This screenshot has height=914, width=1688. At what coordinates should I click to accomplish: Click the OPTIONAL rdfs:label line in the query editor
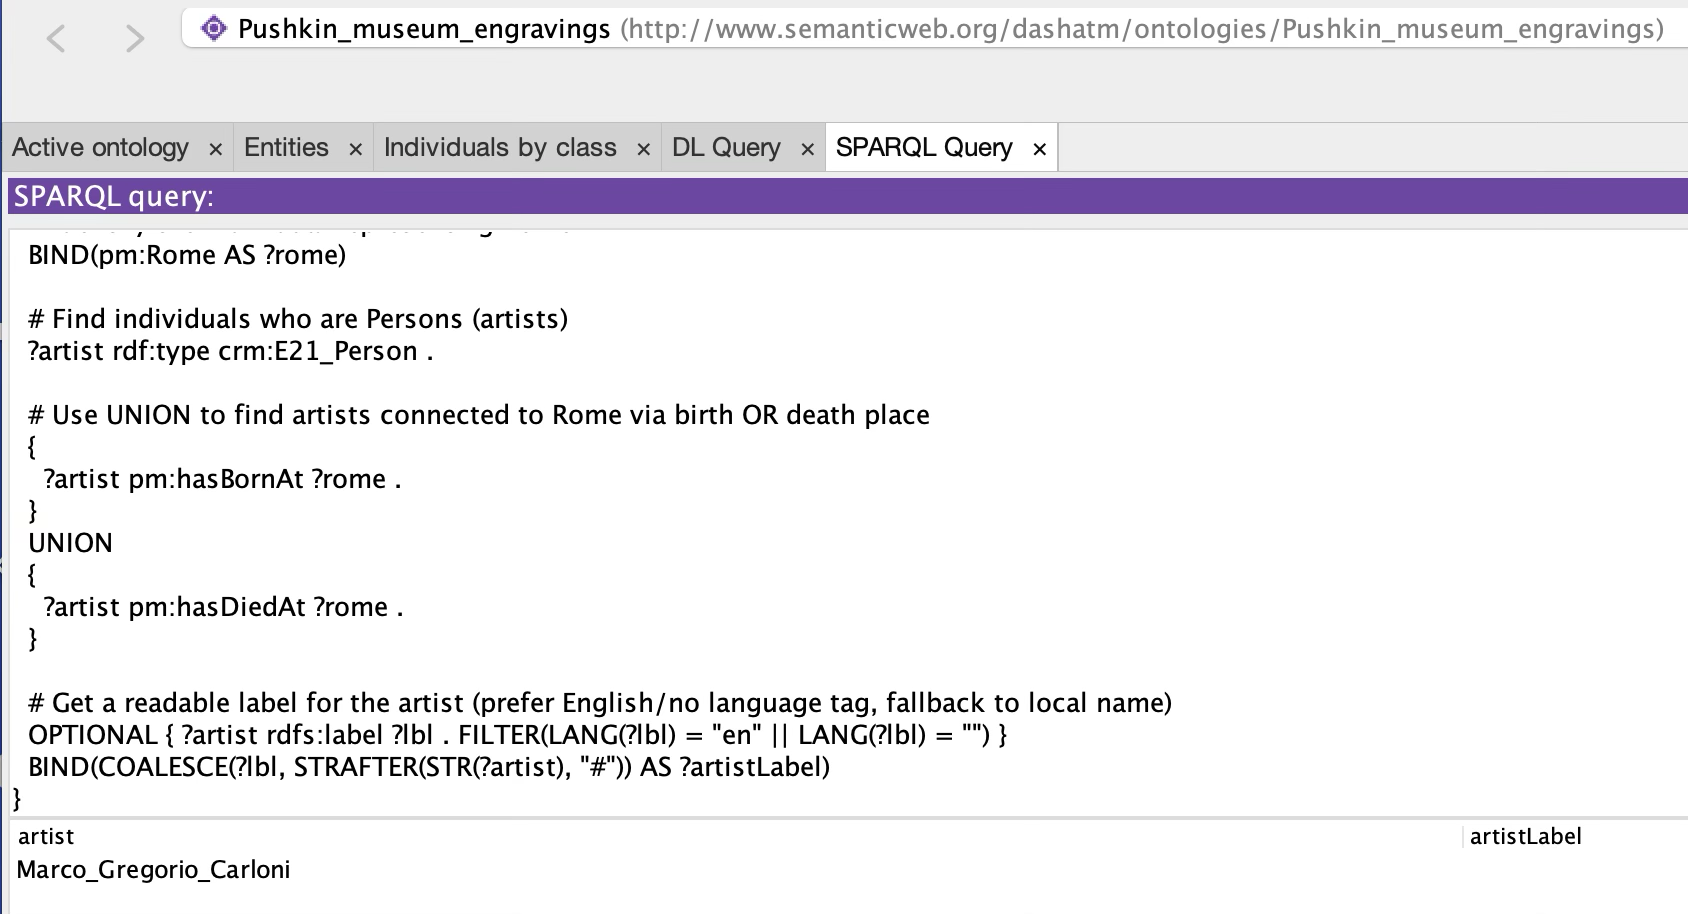[x=517, y=735]
